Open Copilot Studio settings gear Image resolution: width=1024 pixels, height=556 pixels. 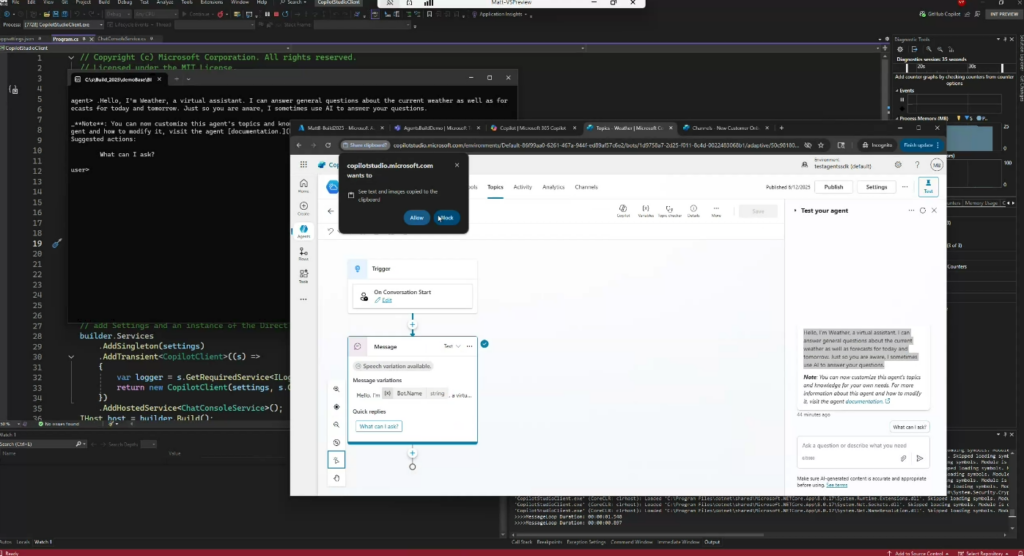coord(898,165)
